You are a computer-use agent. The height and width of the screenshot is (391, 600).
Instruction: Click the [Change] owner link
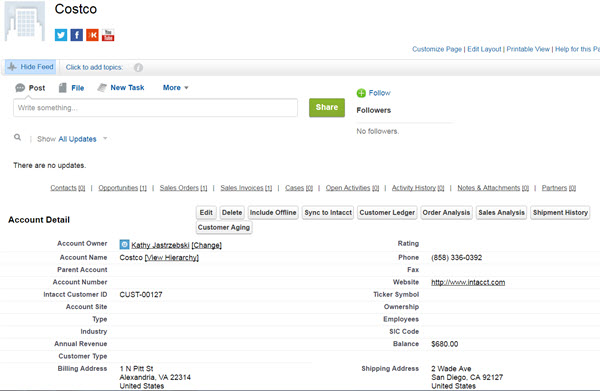pos(207,245)
